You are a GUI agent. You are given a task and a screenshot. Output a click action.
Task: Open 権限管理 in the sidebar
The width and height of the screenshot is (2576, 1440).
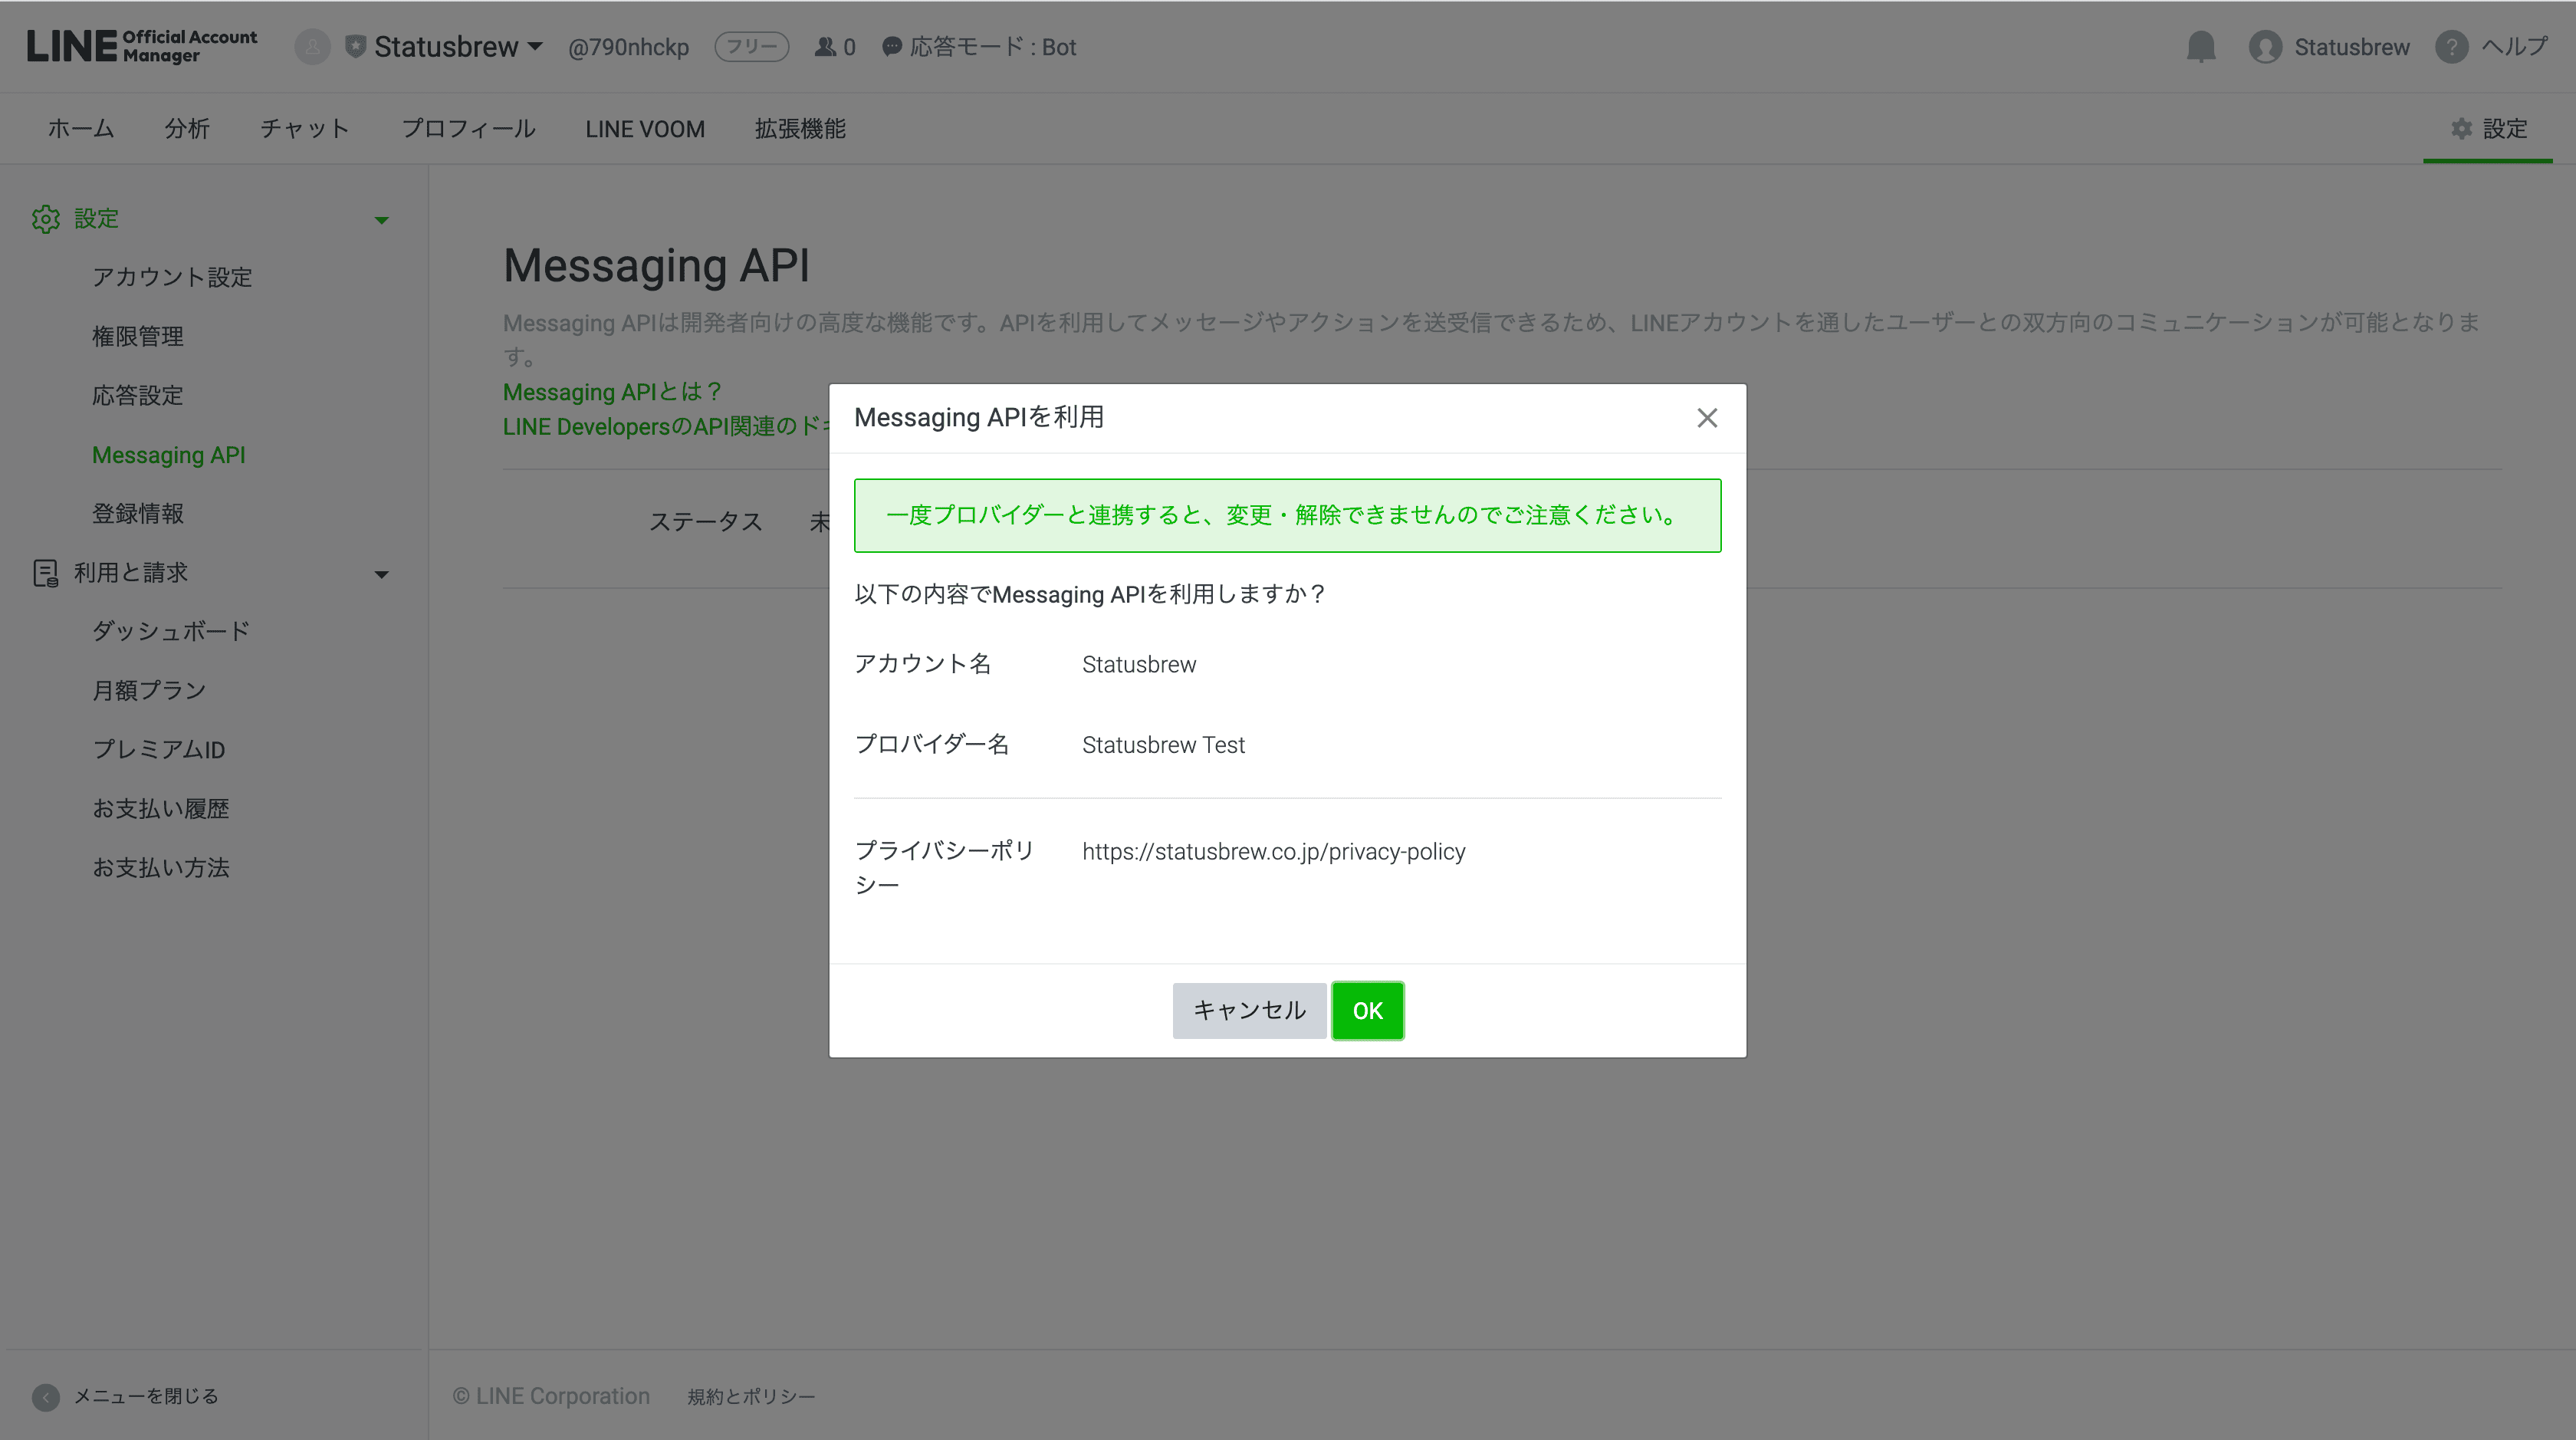click(138, 336)
